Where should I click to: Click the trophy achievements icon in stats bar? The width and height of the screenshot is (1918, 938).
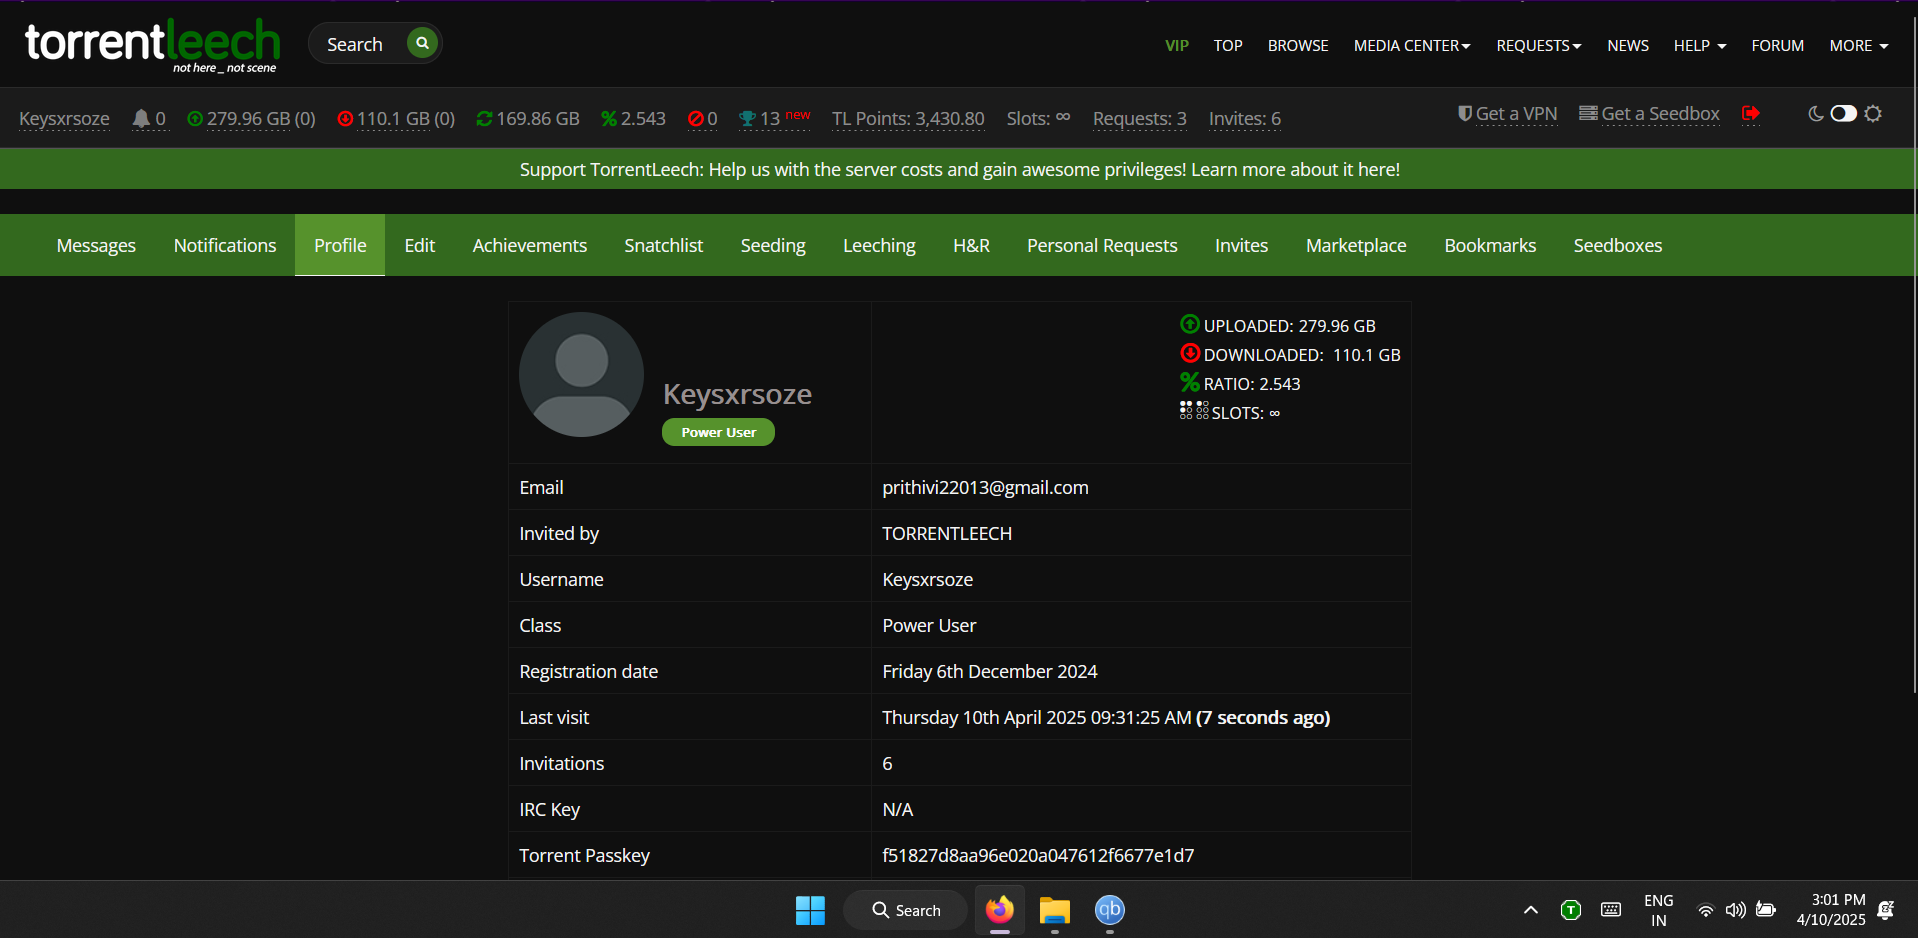(747, 119)
